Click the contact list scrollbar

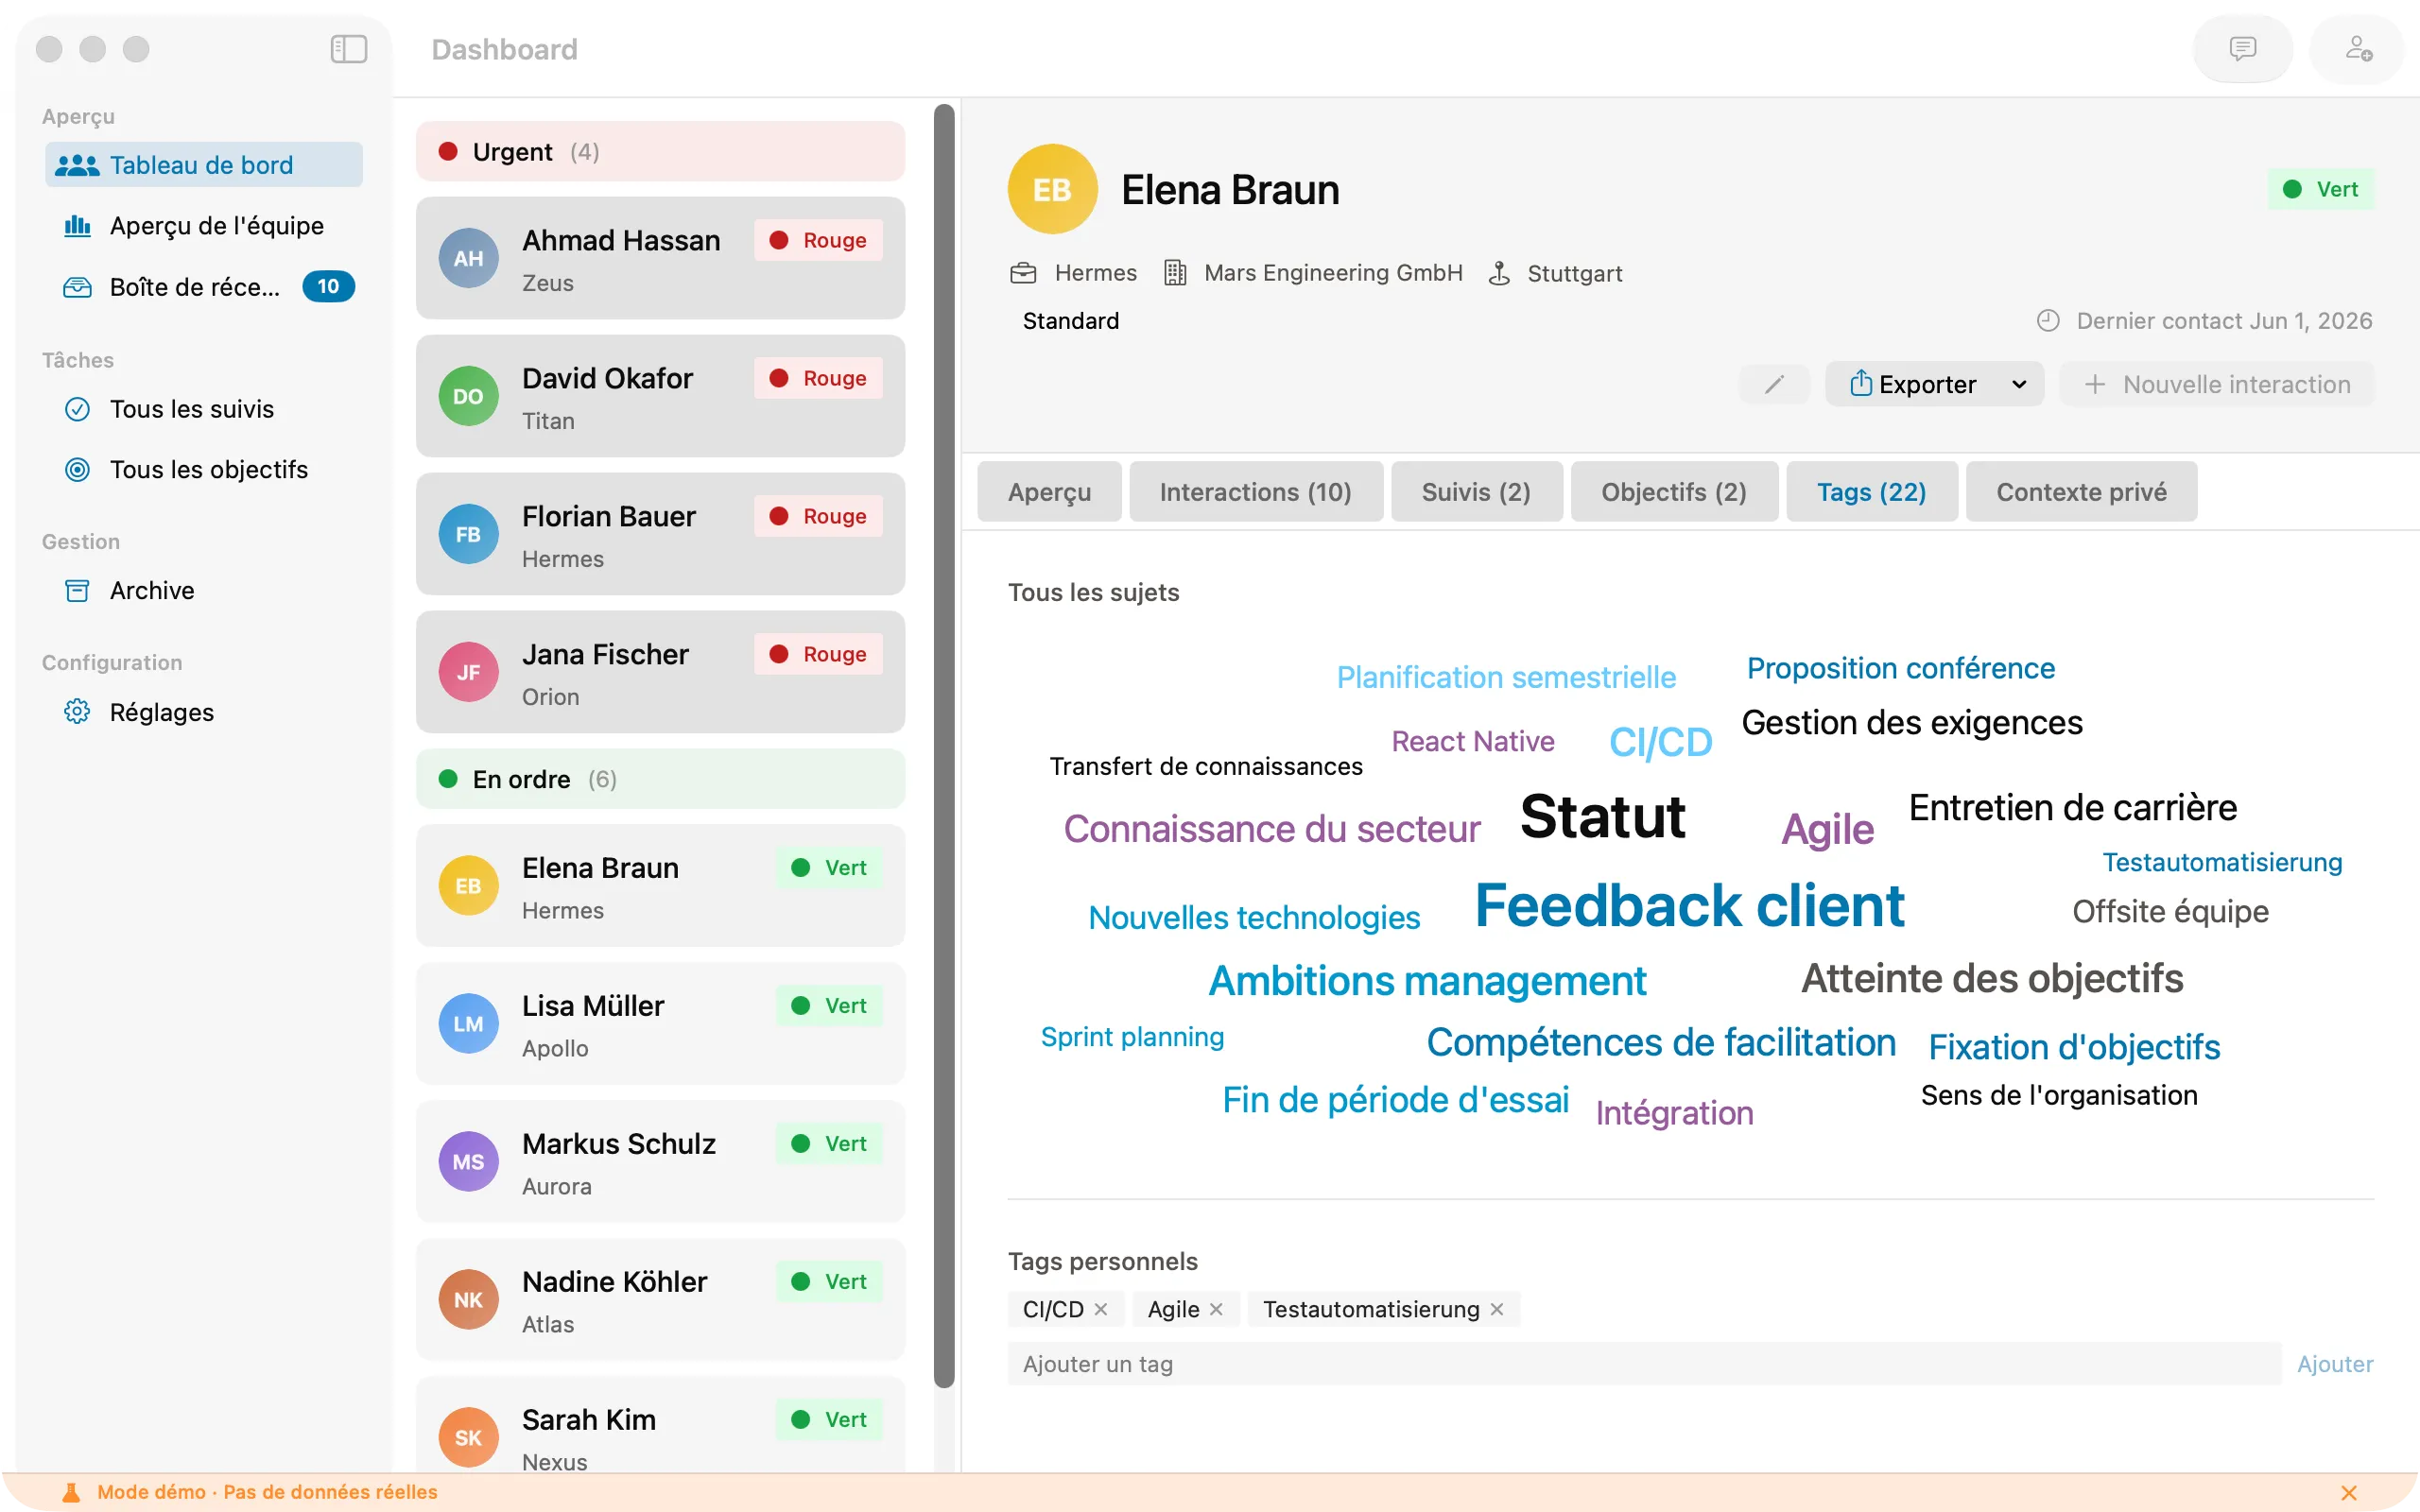point(944,745)
